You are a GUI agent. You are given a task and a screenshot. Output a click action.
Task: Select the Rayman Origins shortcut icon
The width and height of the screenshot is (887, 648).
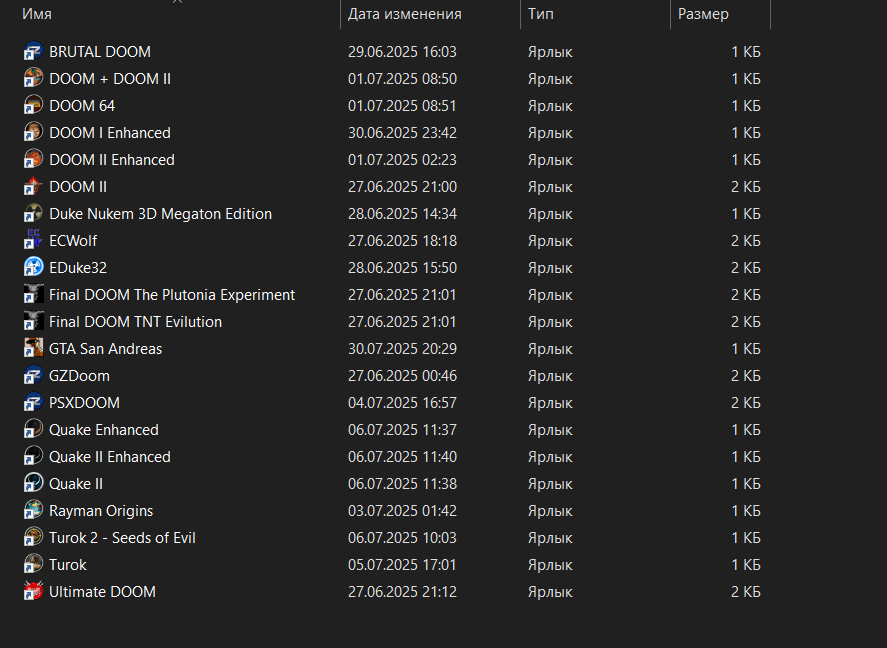tap(33, 511)
